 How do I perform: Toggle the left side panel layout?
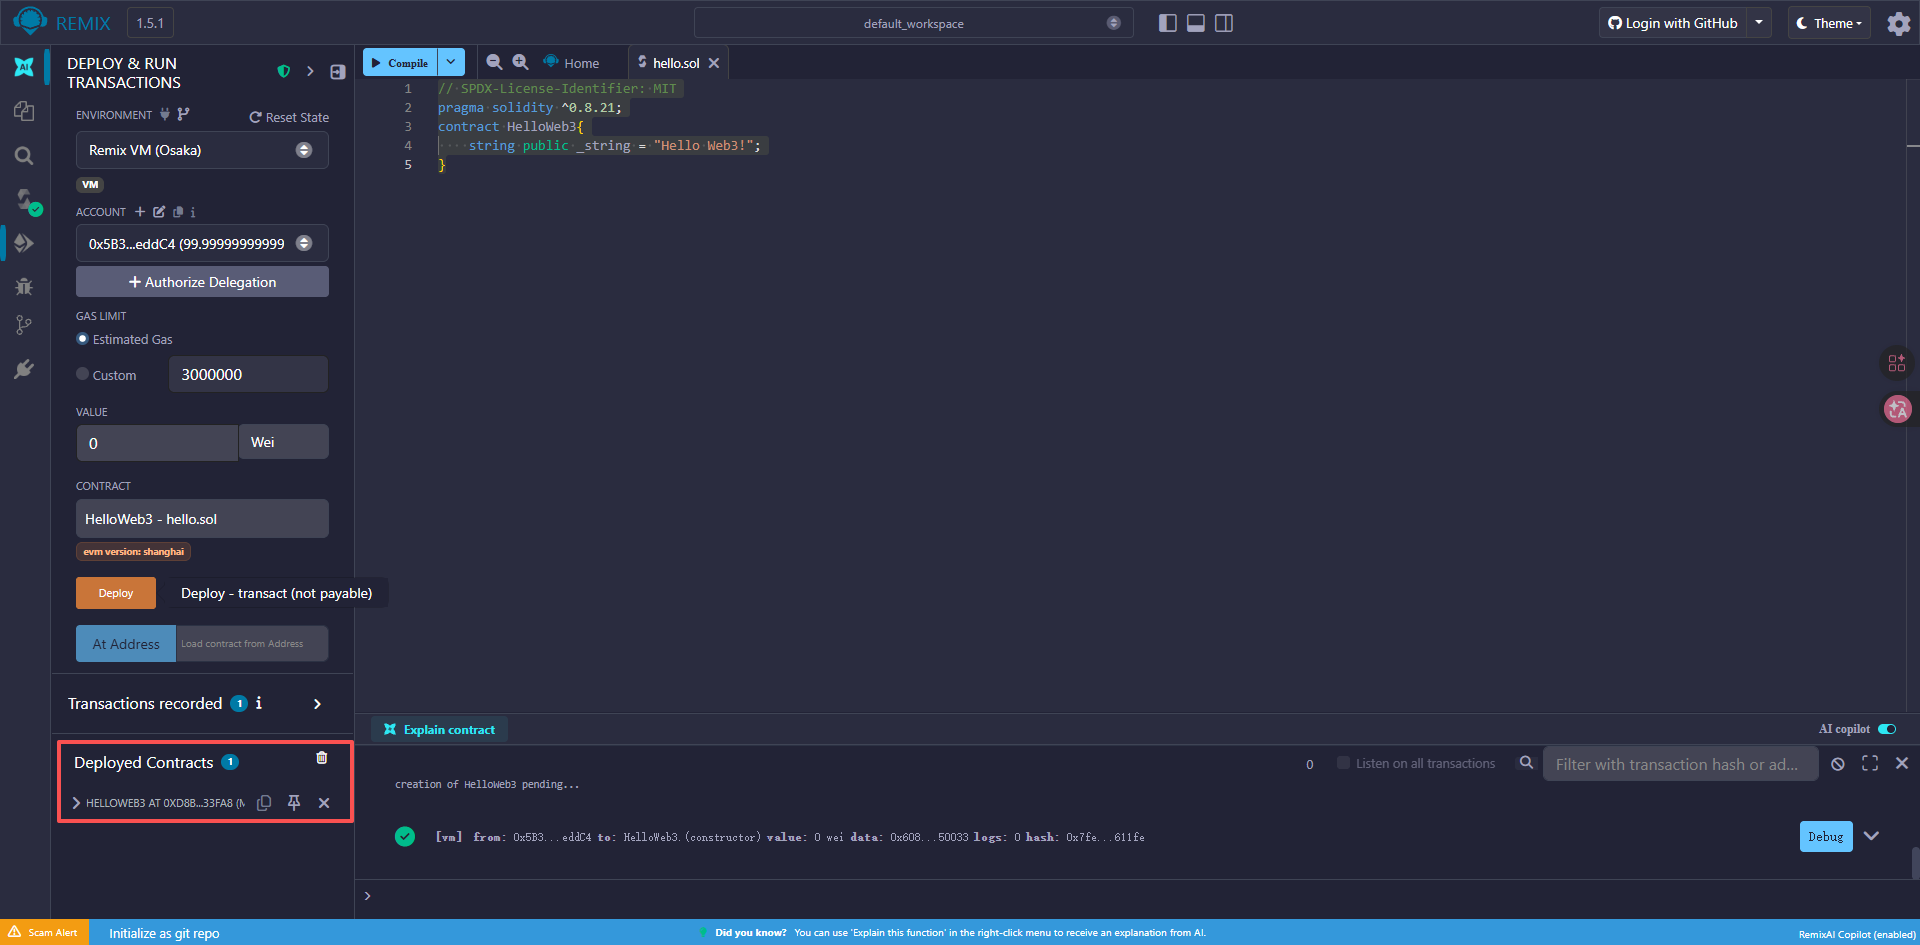[x=1167, y=23]
